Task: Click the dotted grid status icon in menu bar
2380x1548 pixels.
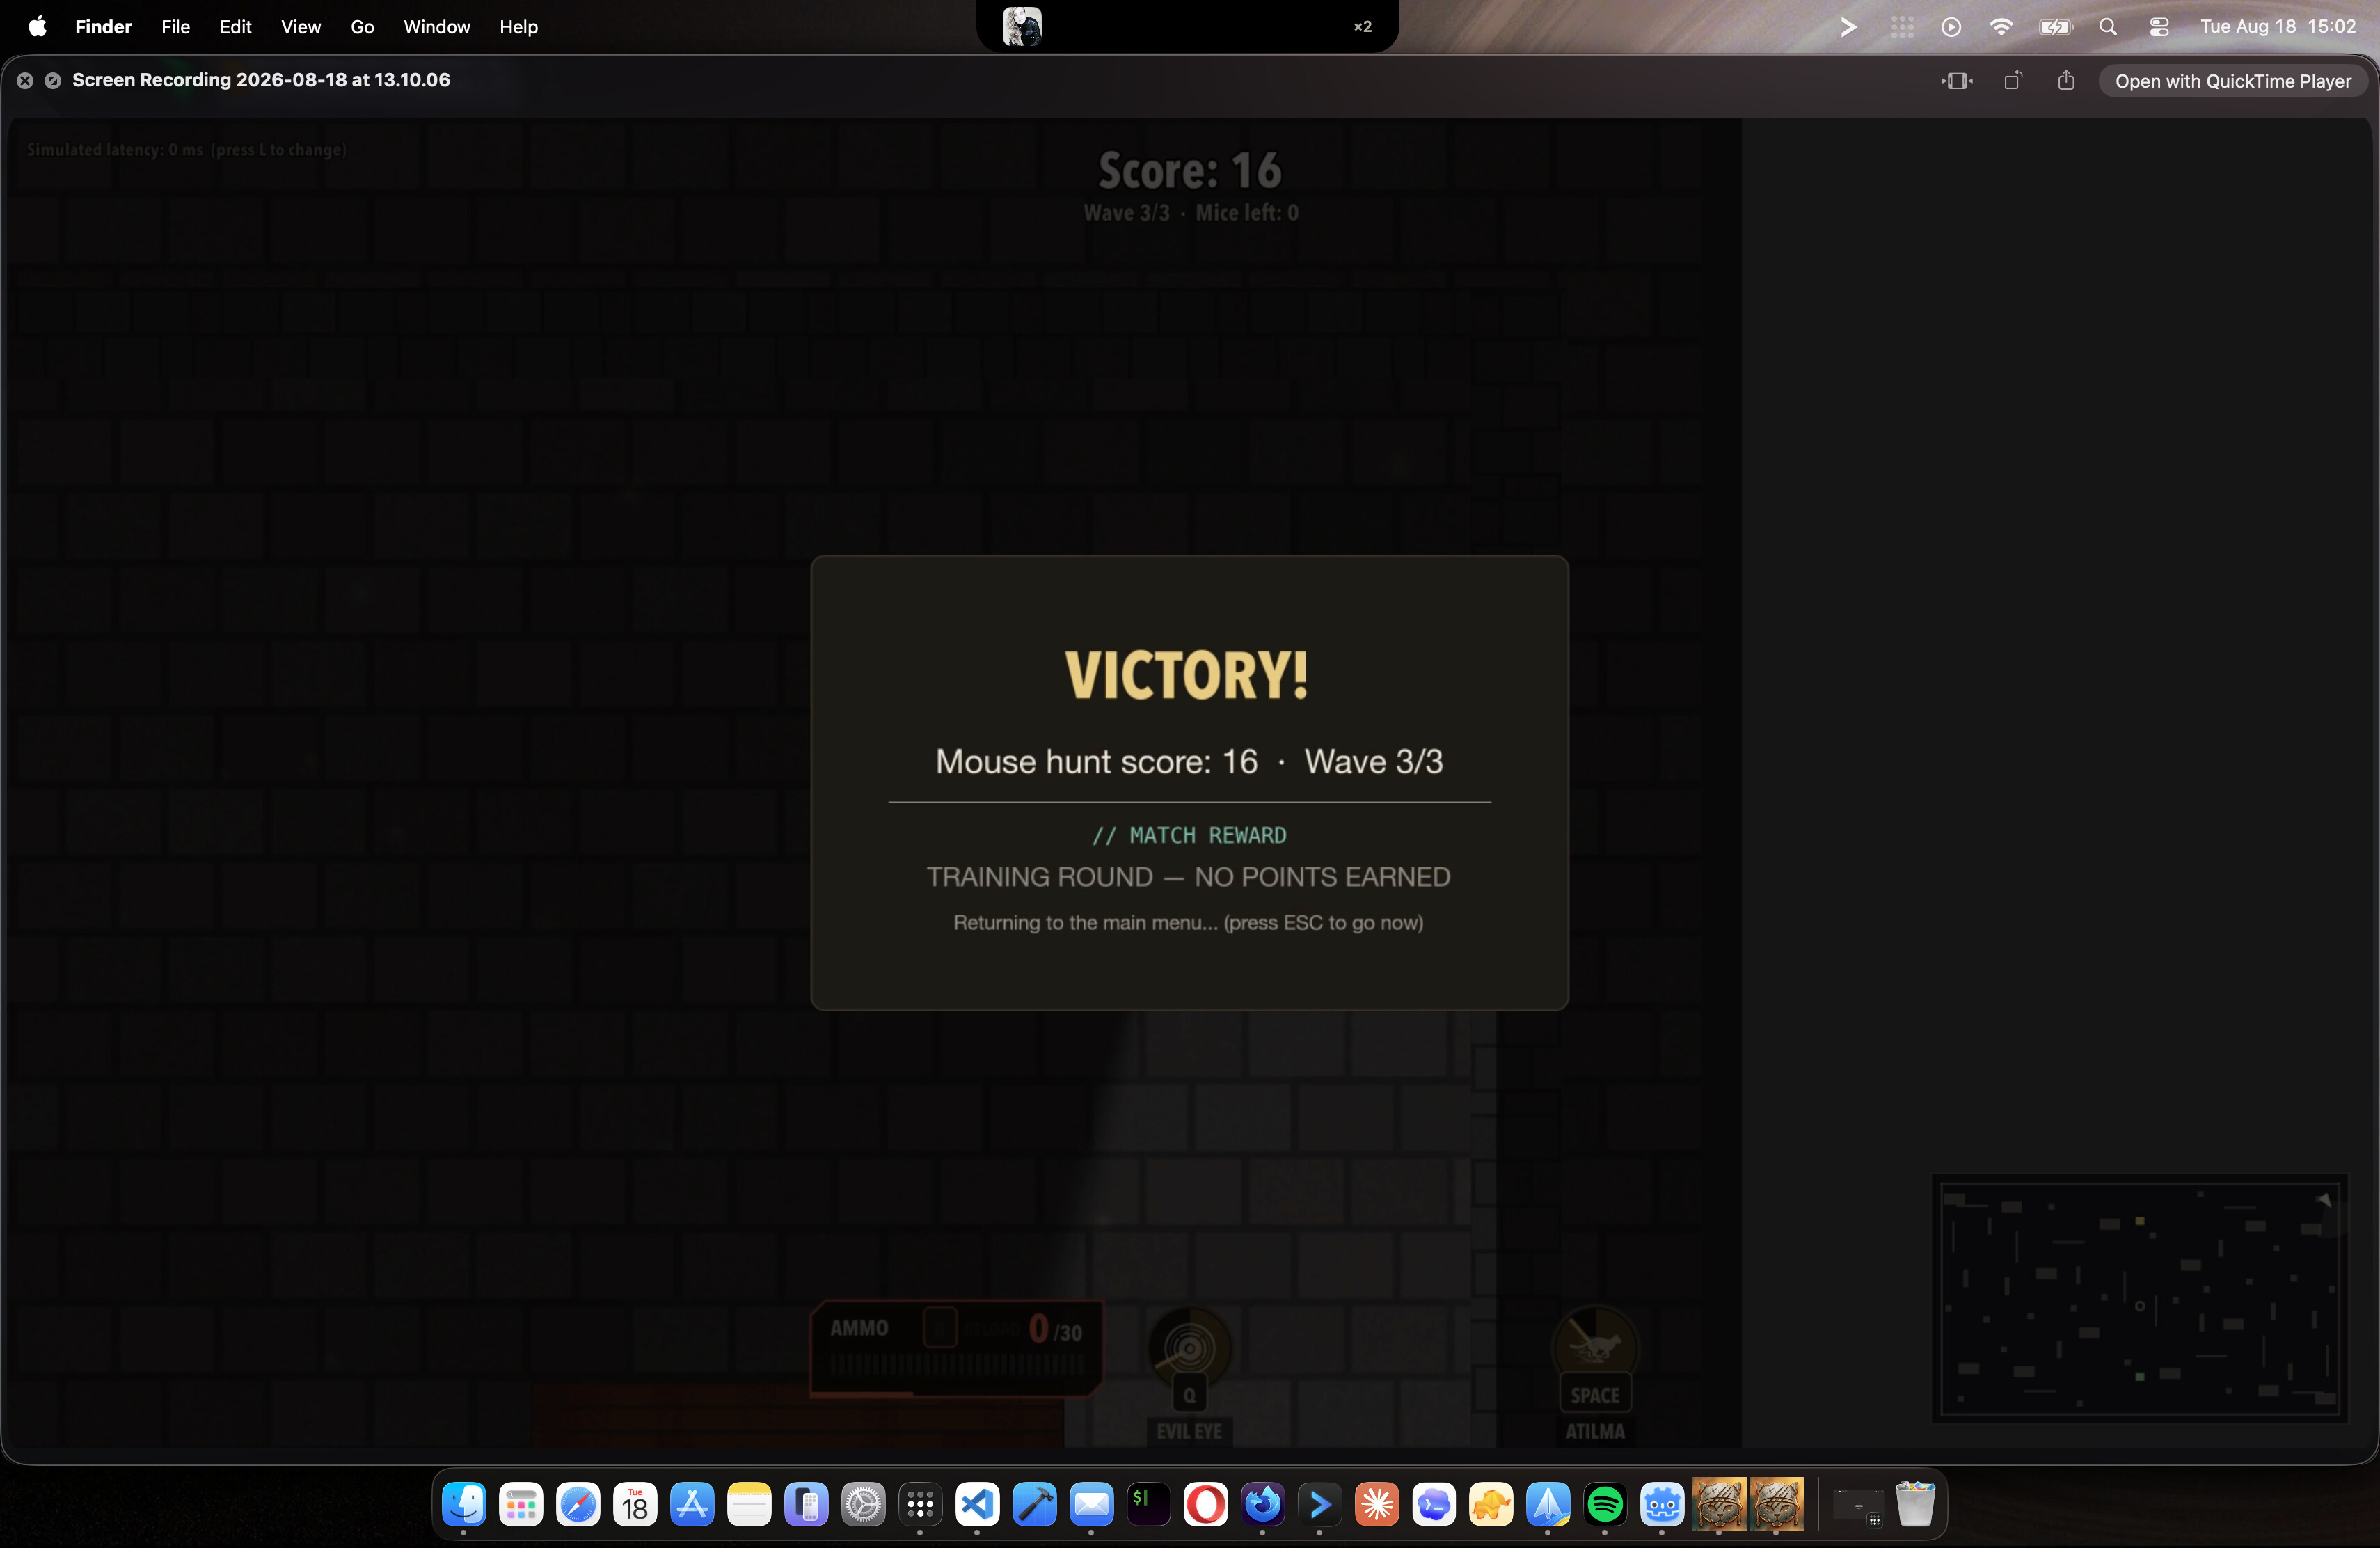Action: (x=1902, y=27)
